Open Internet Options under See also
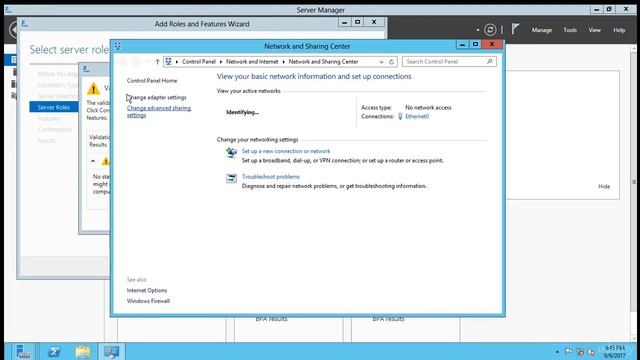The image size is (640, 360). click(147, 290)
